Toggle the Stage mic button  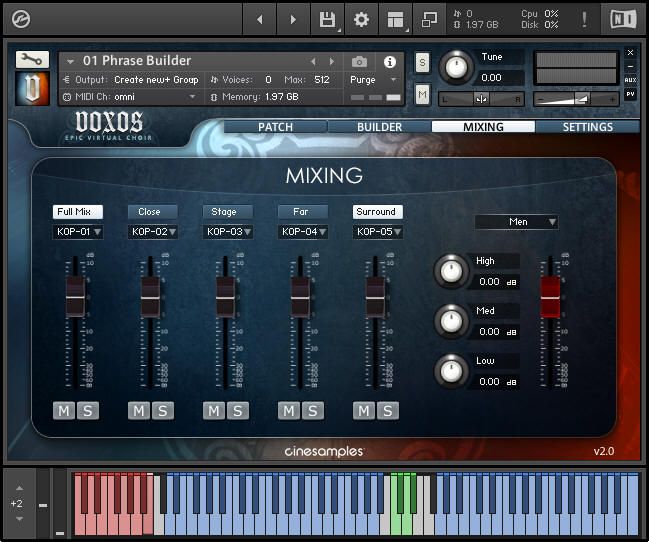point(228,212)
